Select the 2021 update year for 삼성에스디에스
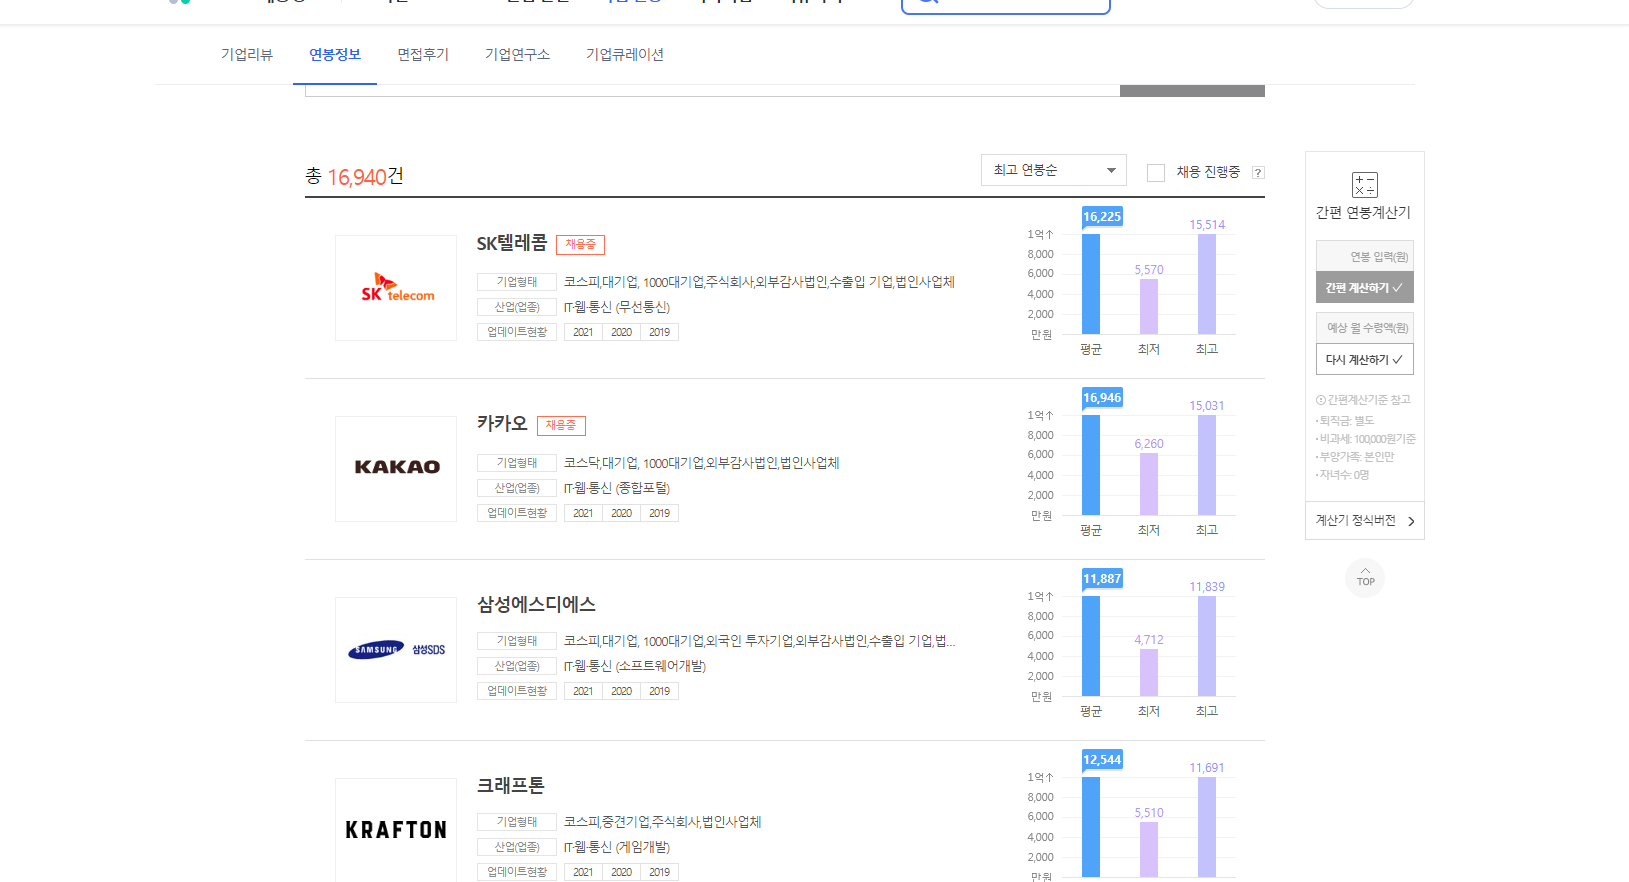This screenshot has width=1629, height=882. (x=583, y=691)
